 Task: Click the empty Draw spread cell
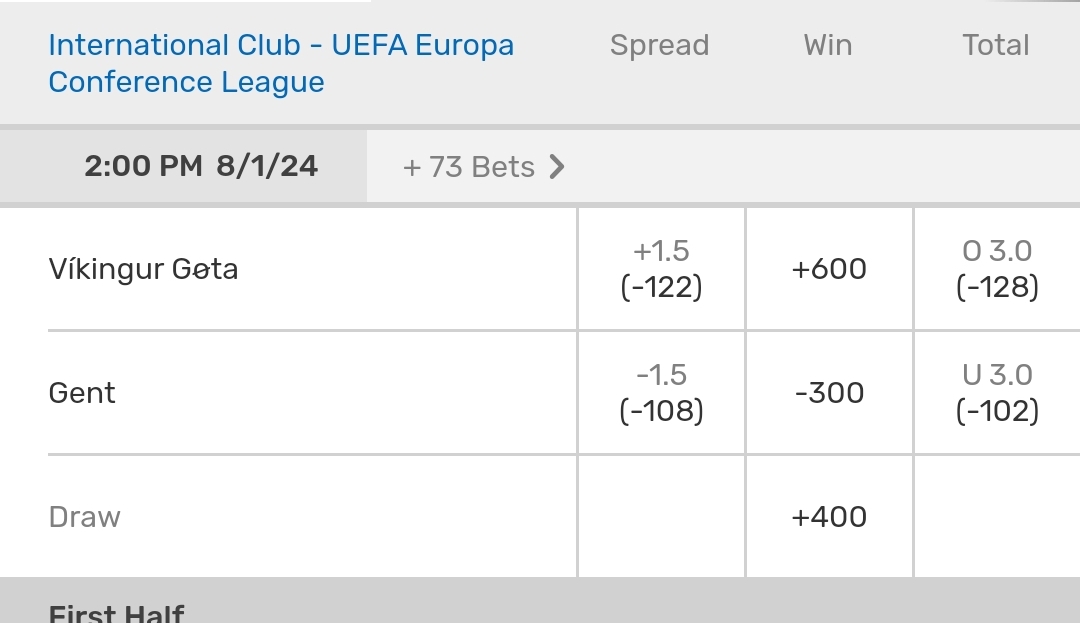pos(661,517)
